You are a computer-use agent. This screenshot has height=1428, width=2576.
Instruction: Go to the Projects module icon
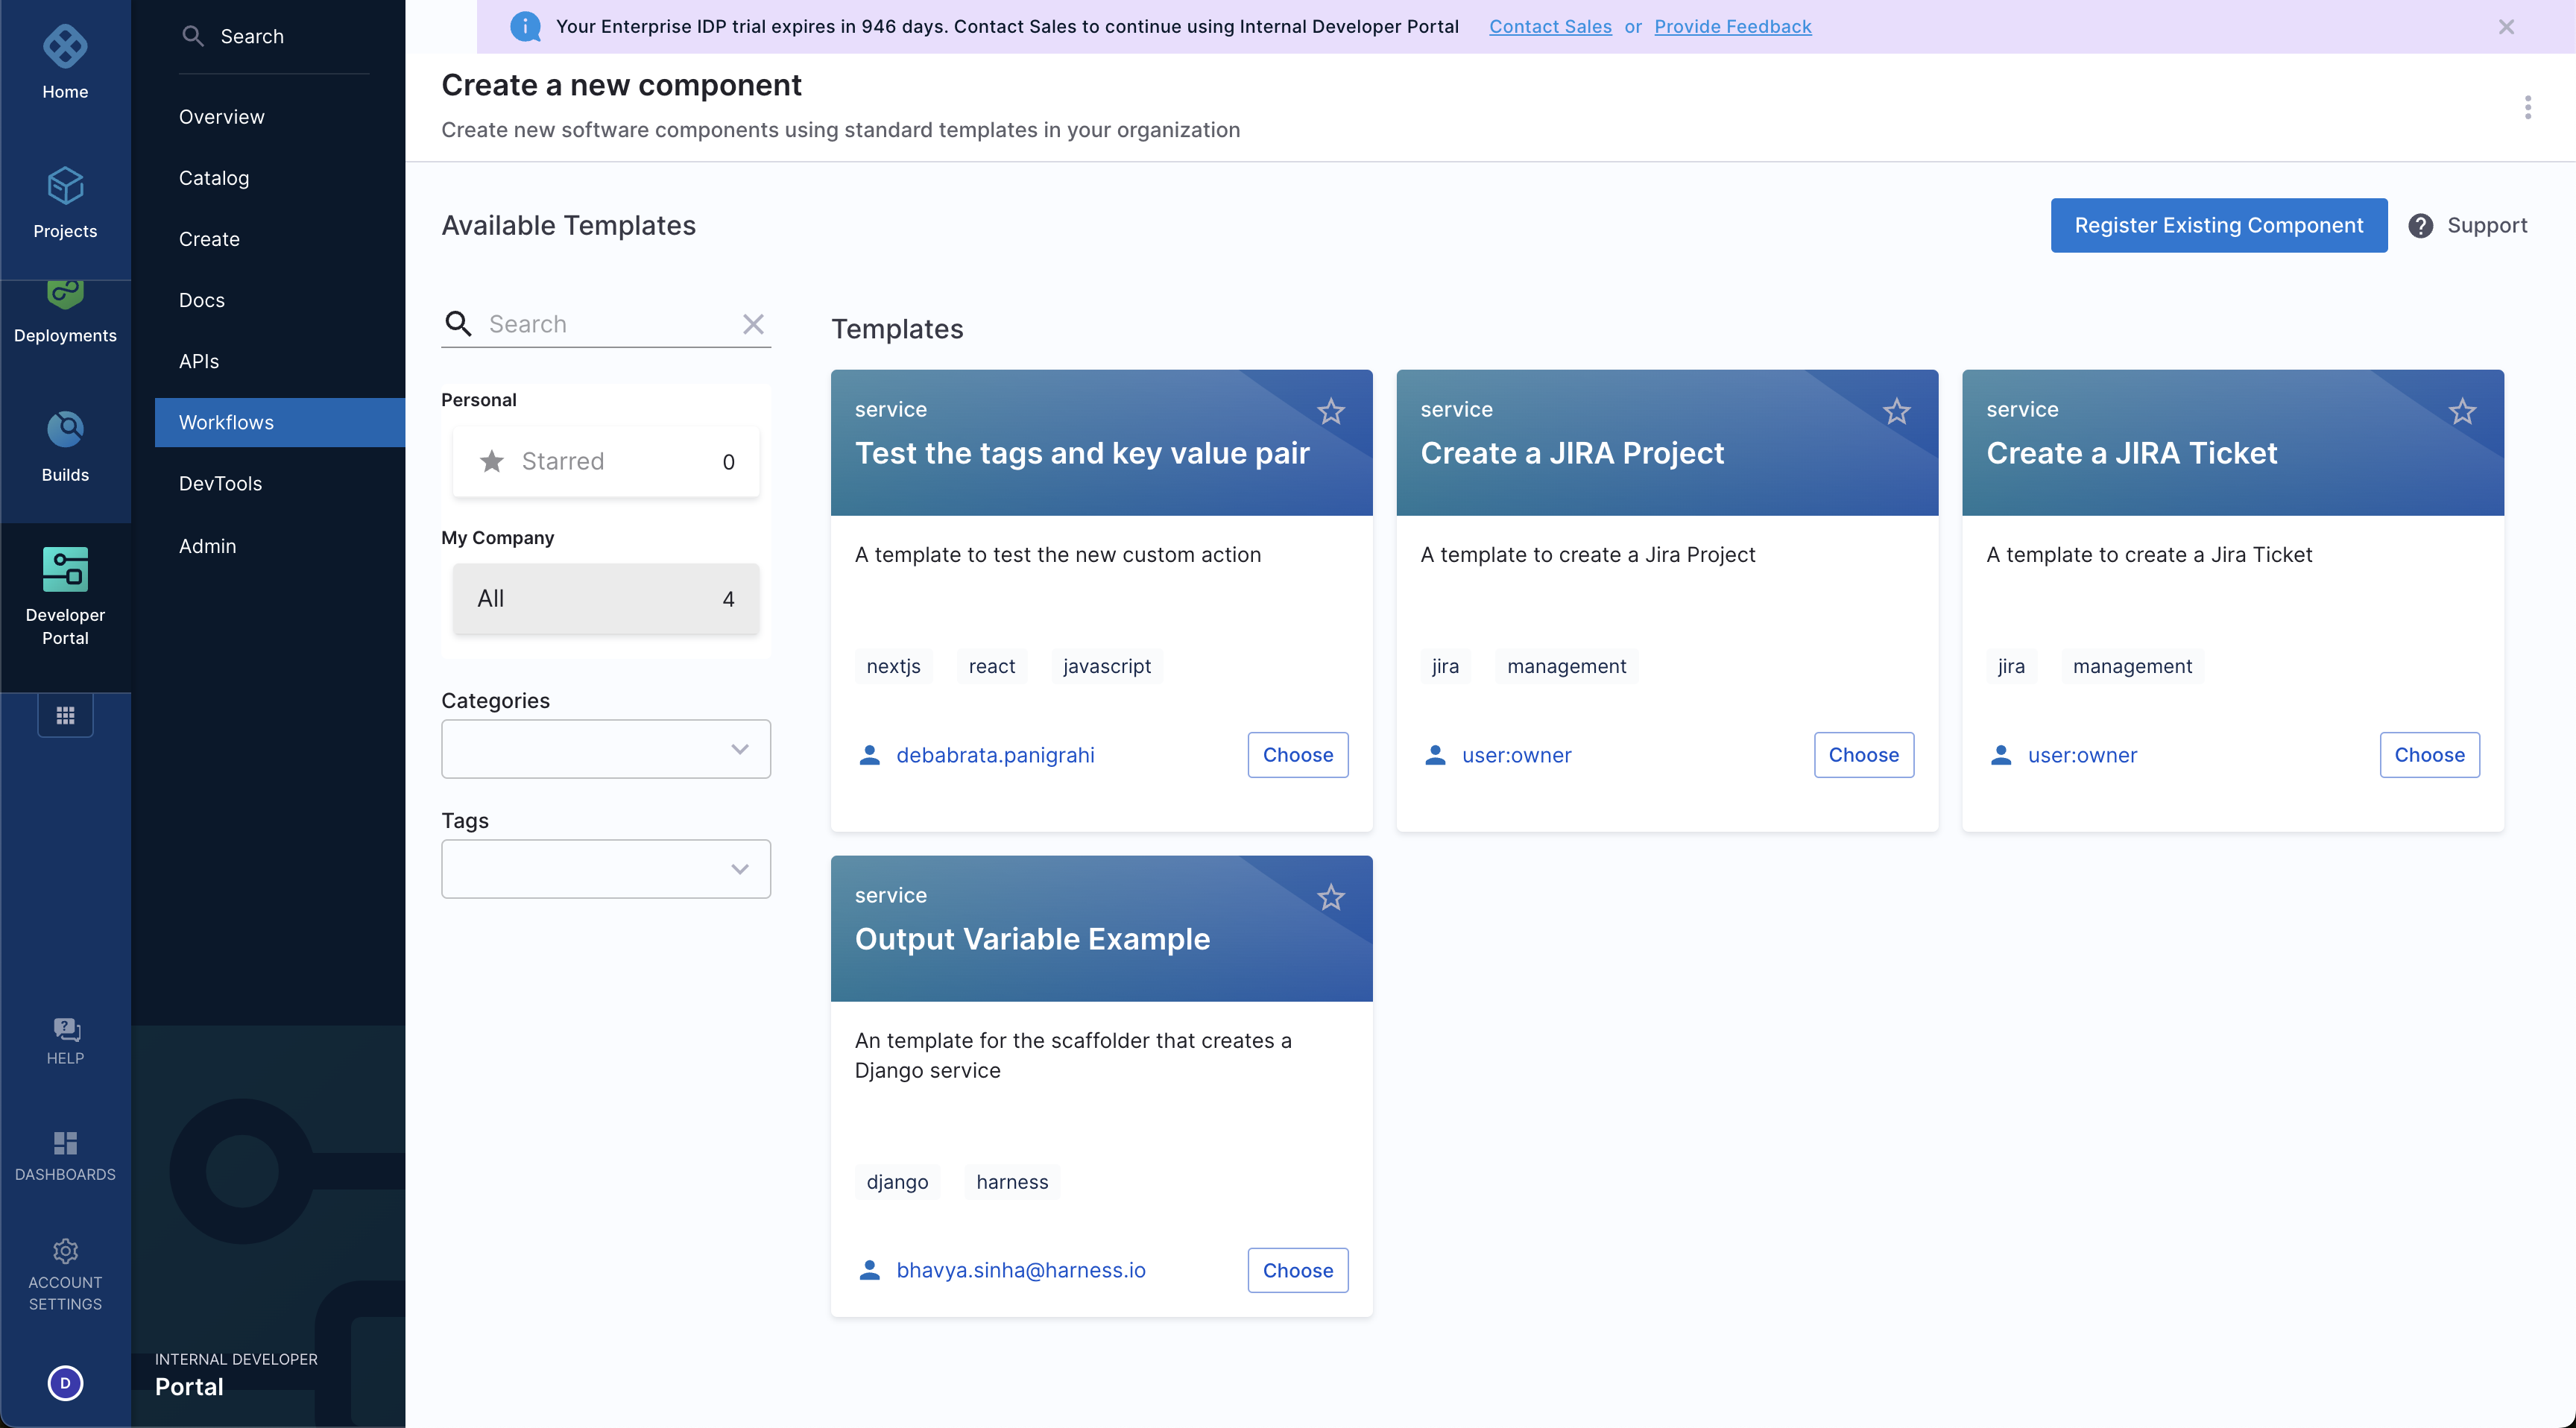tap(65, 186)
